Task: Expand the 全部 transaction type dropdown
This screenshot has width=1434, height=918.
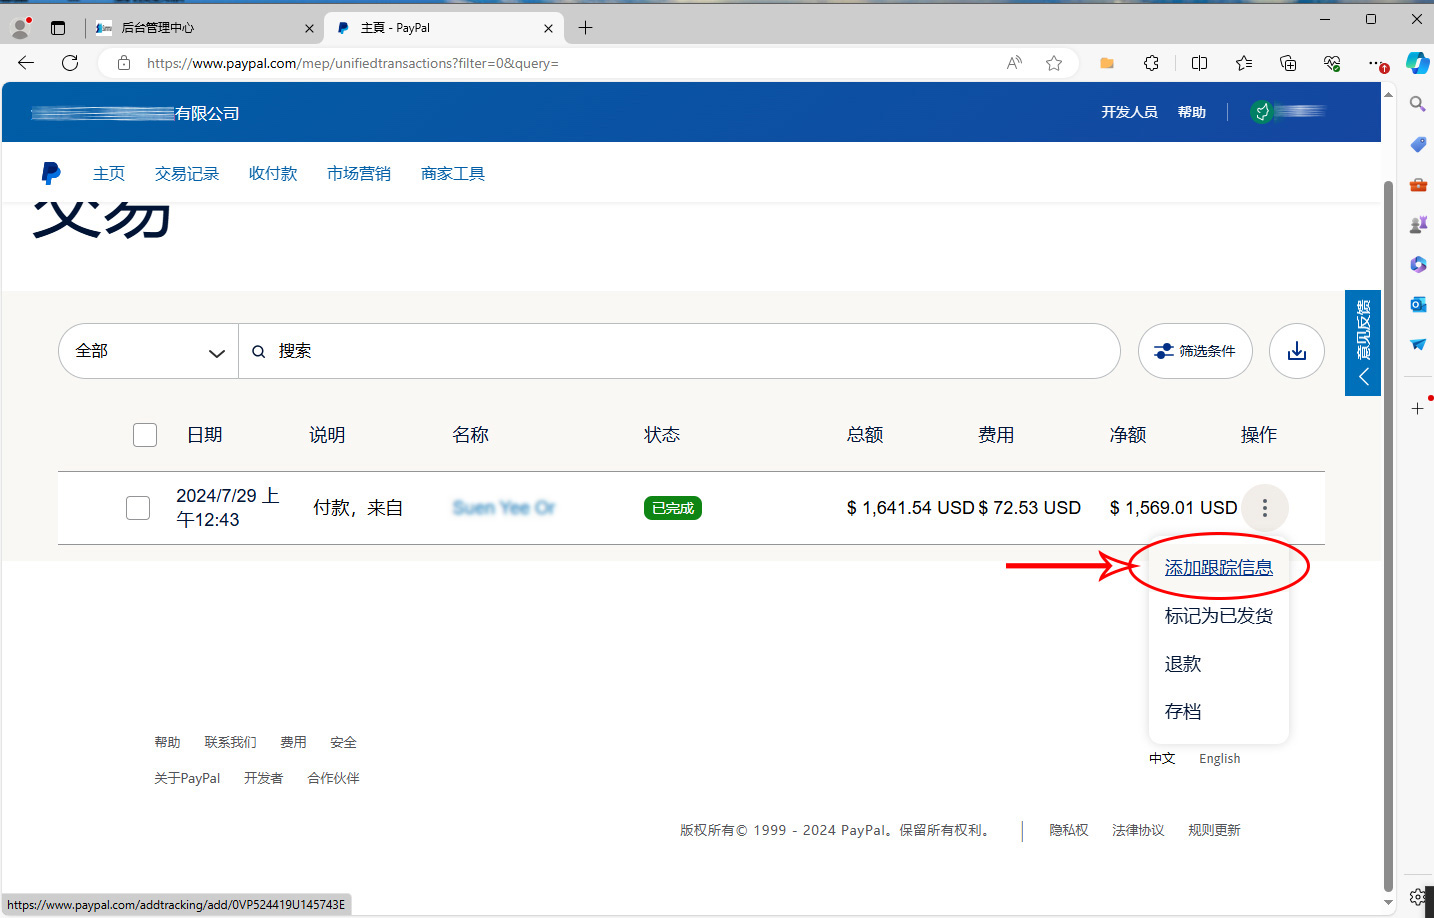Action: pos(149,351)
